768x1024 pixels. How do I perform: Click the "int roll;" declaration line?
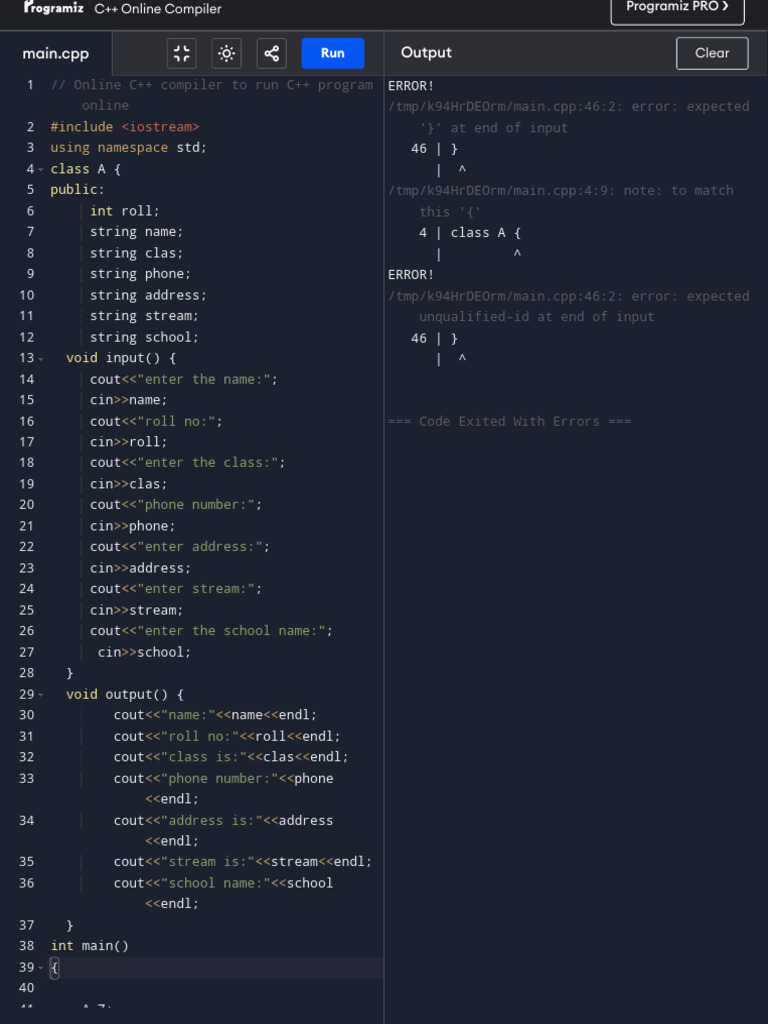coord(124,211)
